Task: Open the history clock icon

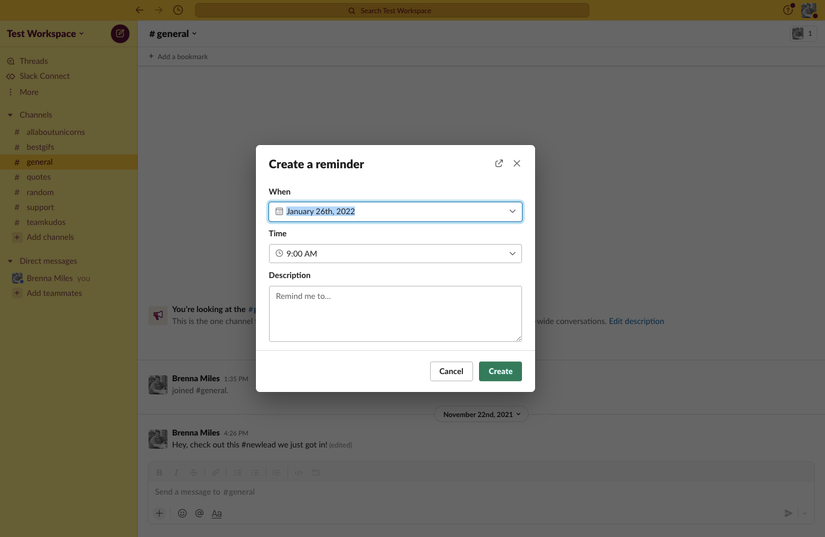Action: tap(178, 10)
